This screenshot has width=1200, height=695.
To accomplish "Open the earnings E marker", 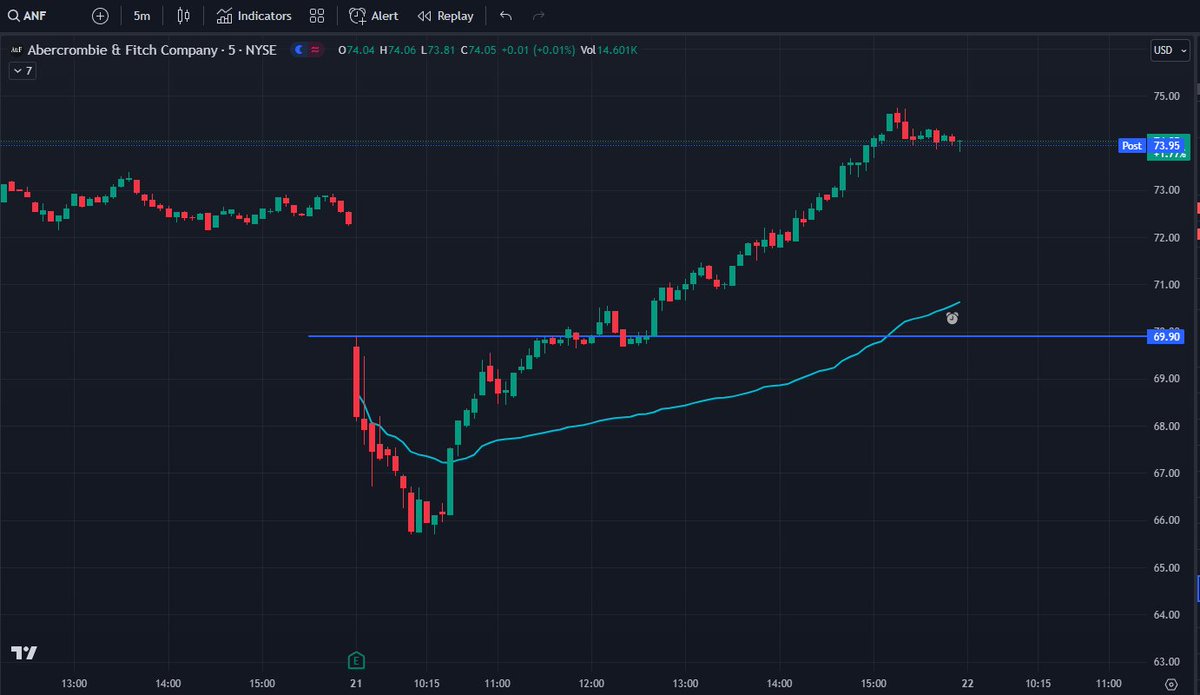I will tap(356, 660).
